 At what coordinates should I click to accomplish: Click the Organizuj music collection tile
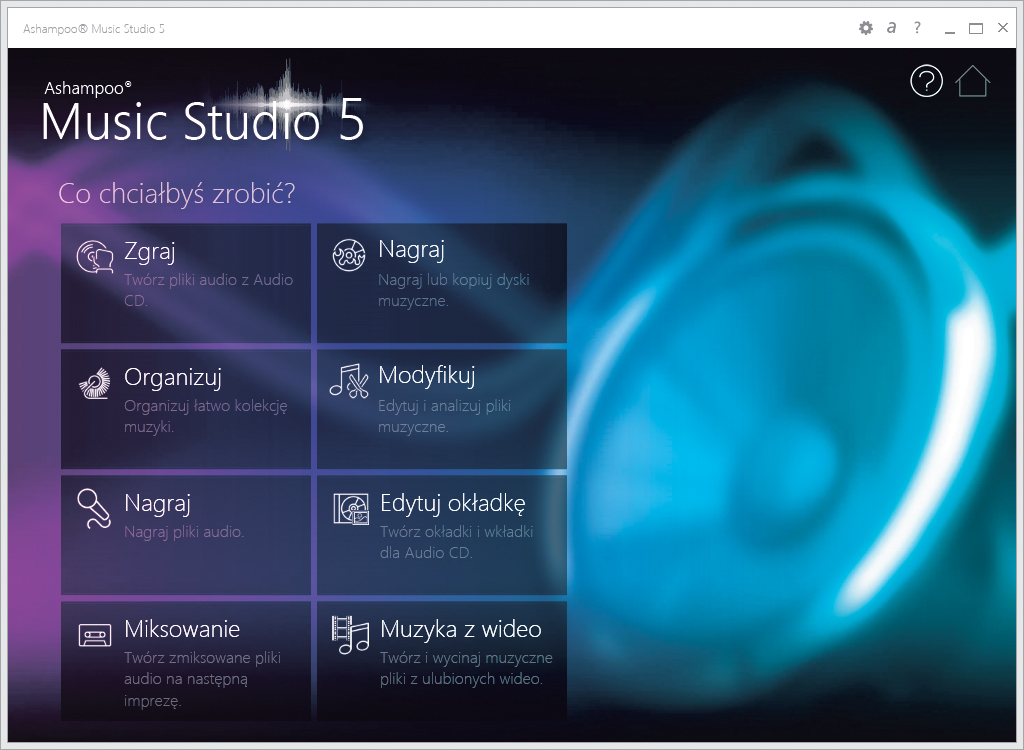185,408
